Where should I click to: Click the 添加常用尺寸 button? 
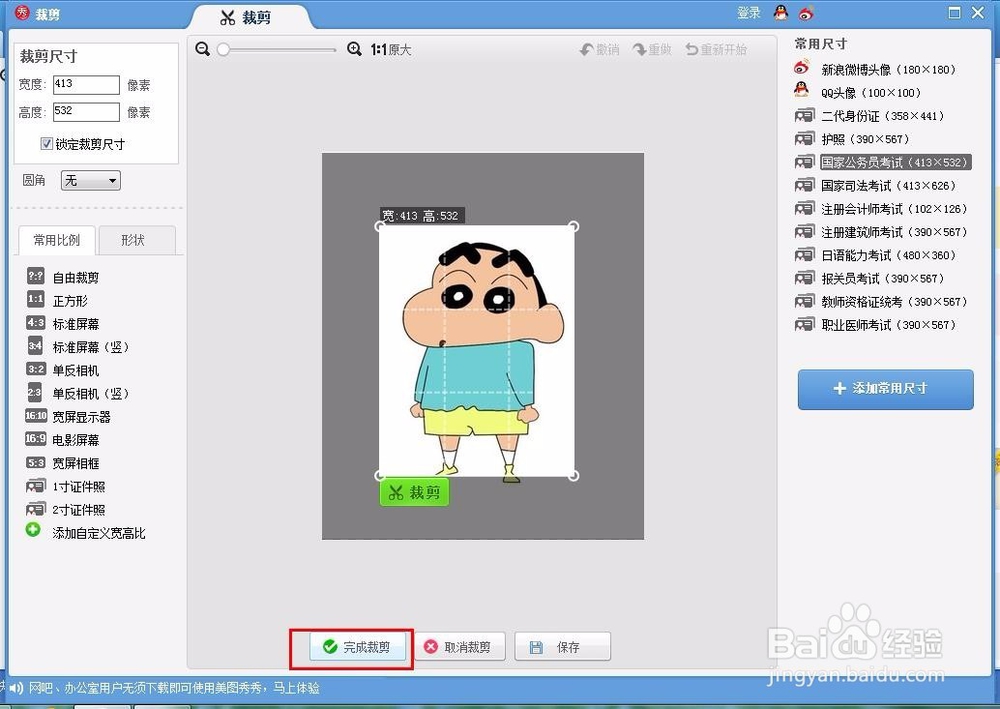coord(885,389)
